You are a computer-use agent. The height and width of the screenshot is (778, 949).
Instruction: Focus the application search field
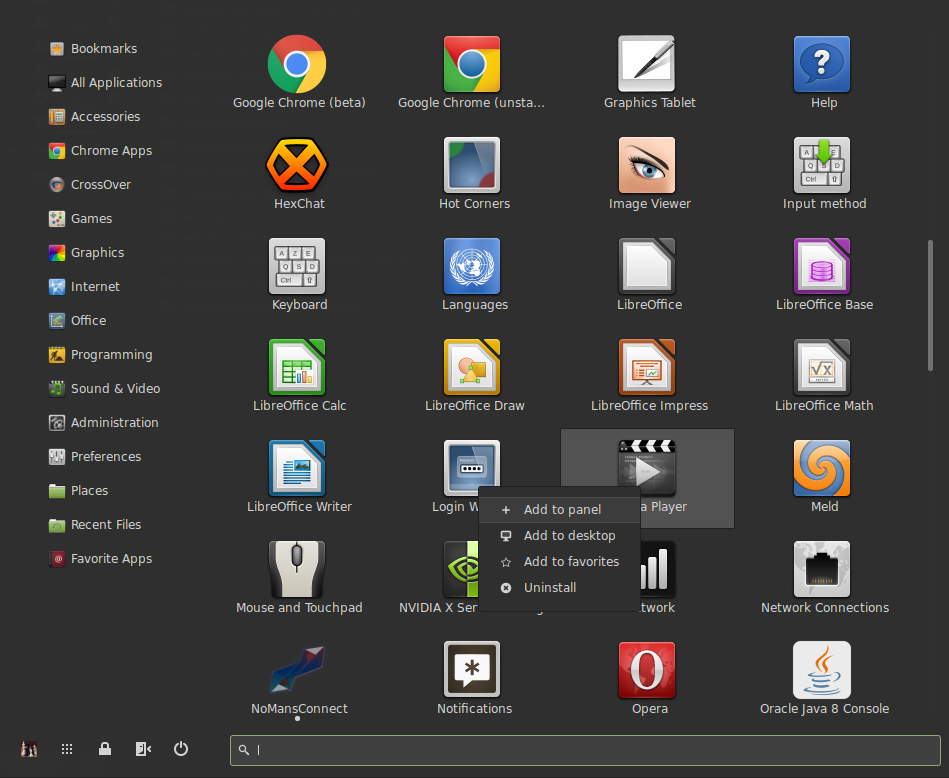point(585,750)
